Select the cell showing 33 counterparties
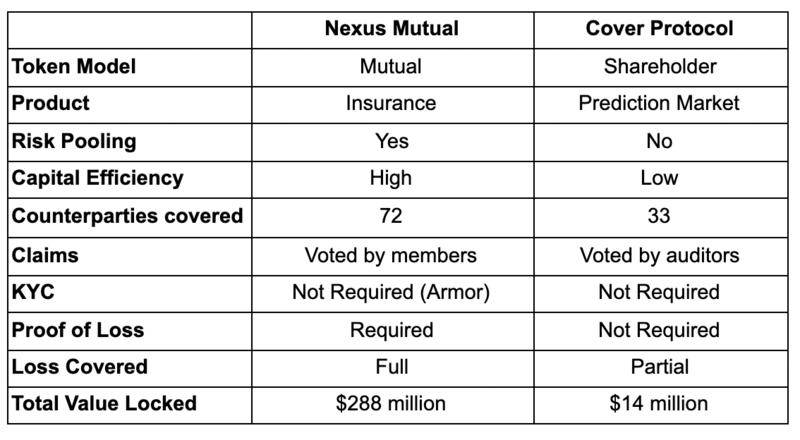Screen dimensions: 800x440 [x=659, y=216]
